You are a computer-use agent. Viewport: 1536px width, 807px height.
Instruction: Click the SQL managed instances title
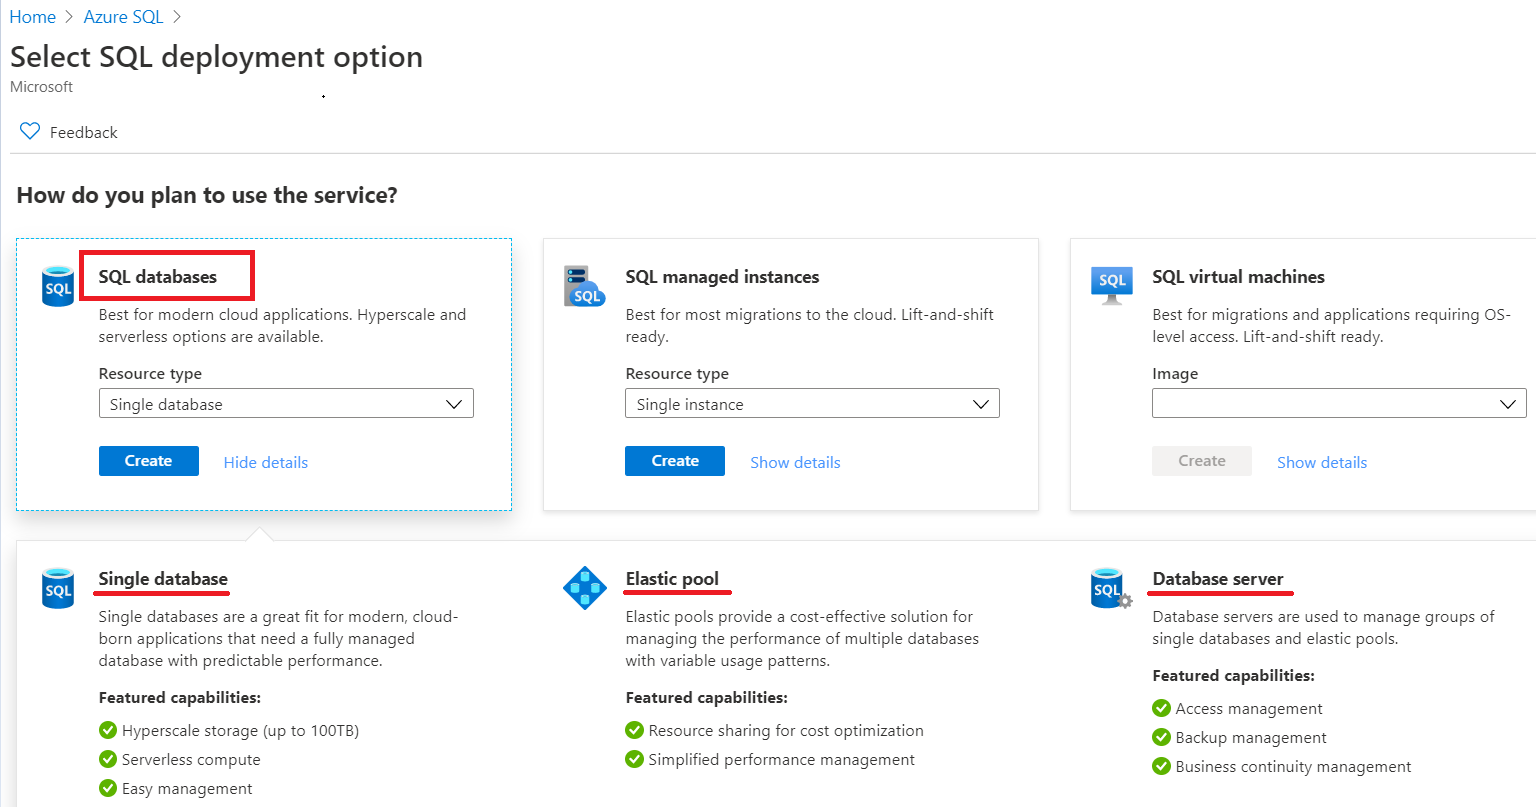722,277
